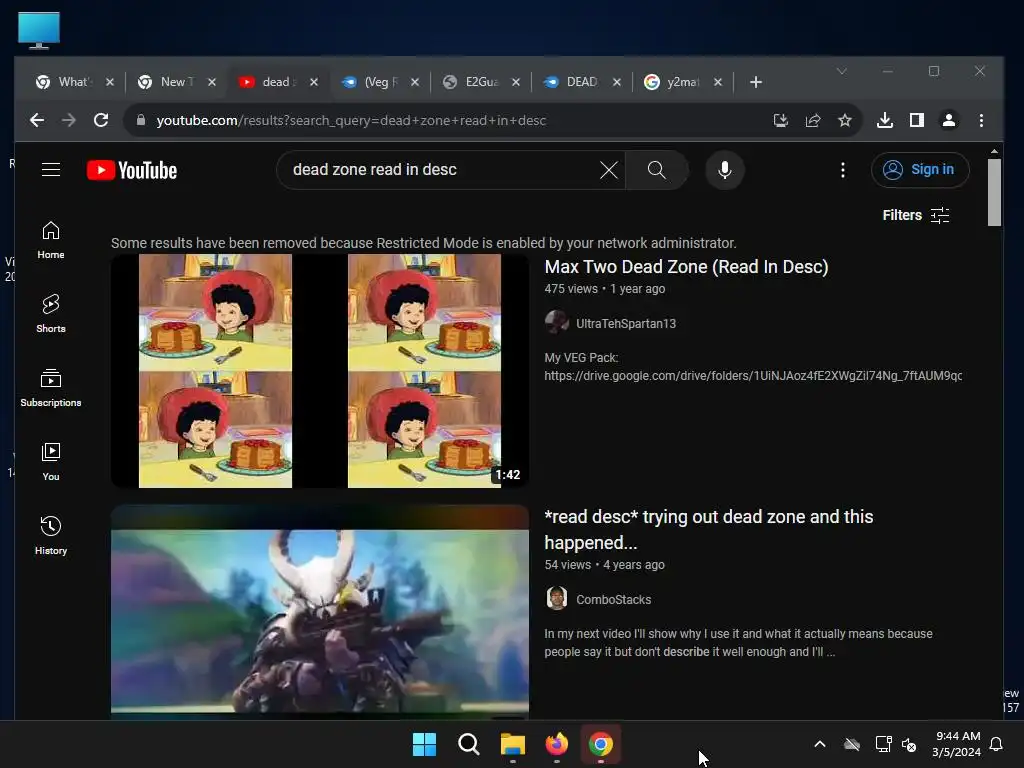1024x768 pixels.
Task: Expand the tab search chevron
Action: 842,71
